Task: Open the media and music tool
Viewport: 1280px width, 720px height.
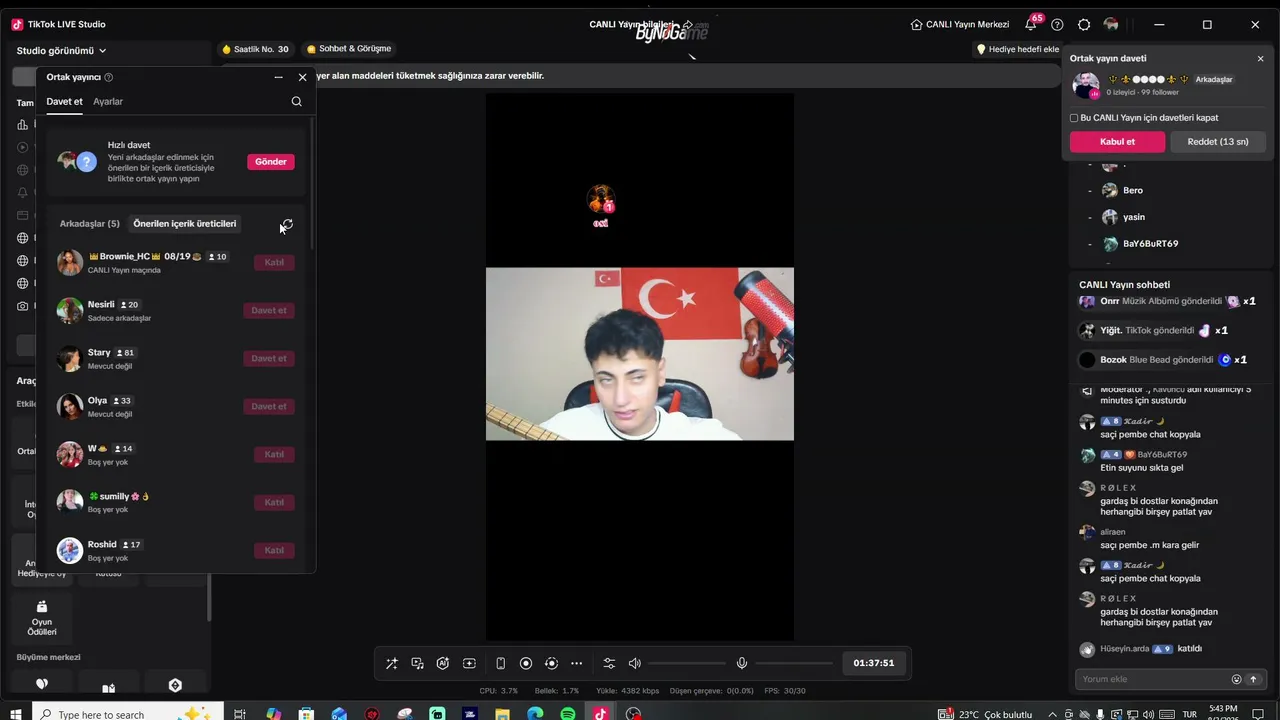Action: (x=418, y=663)
